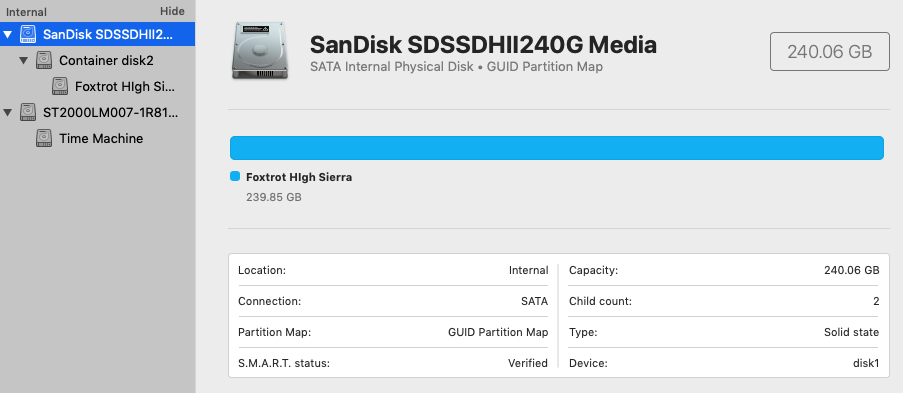Hide the Internal section in sidebar
Image resolution: width=903 pixels, height=393 pixels.
(172, 12)
